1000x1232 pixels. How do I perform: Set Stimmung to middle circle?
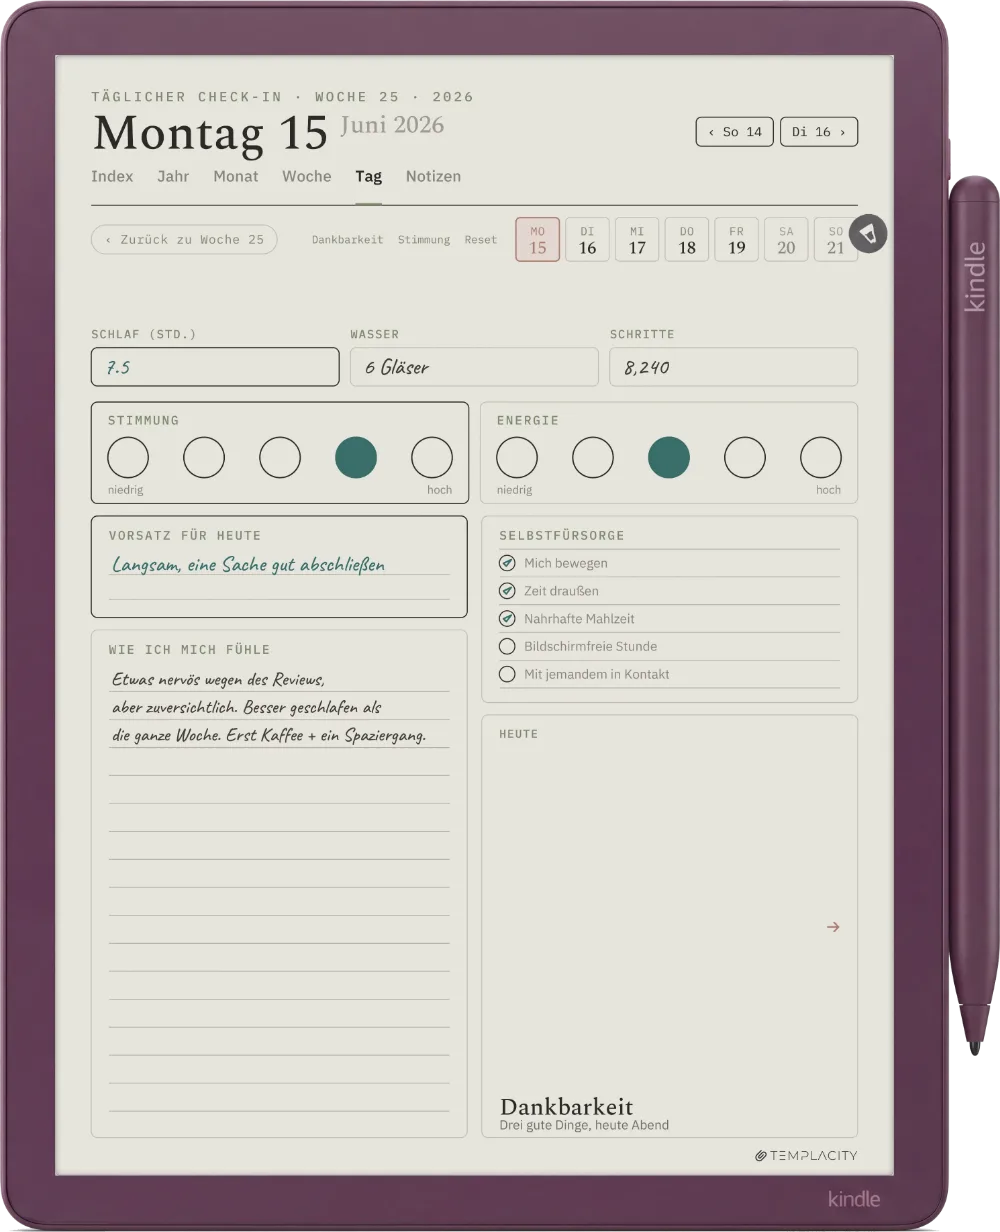280,457
